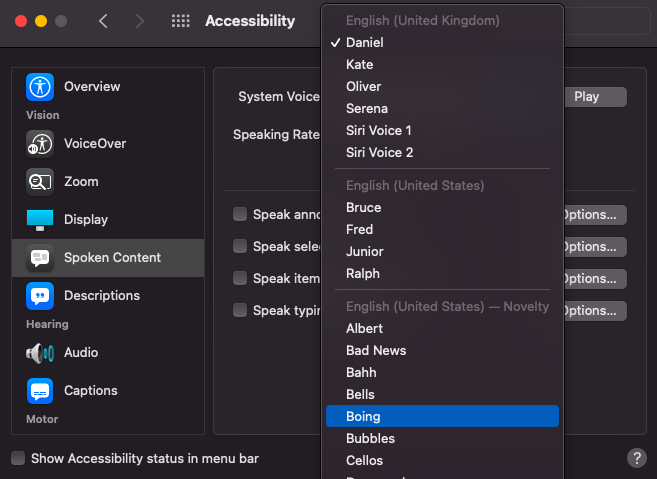The width and height of the screenshot is (657, 479).
Task: Open the Overview accessibility icon
Action: tap(40, 87)
